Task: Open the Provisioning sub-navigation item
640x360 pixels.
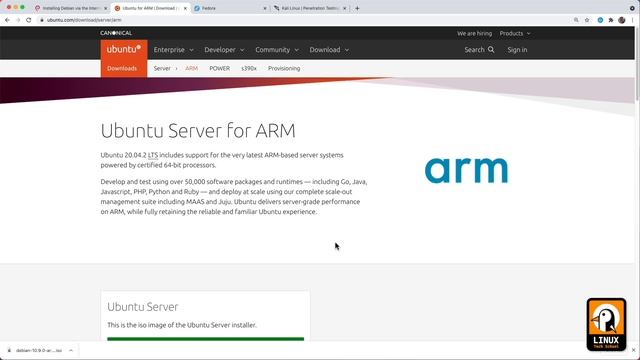Action: click(284, 69)
